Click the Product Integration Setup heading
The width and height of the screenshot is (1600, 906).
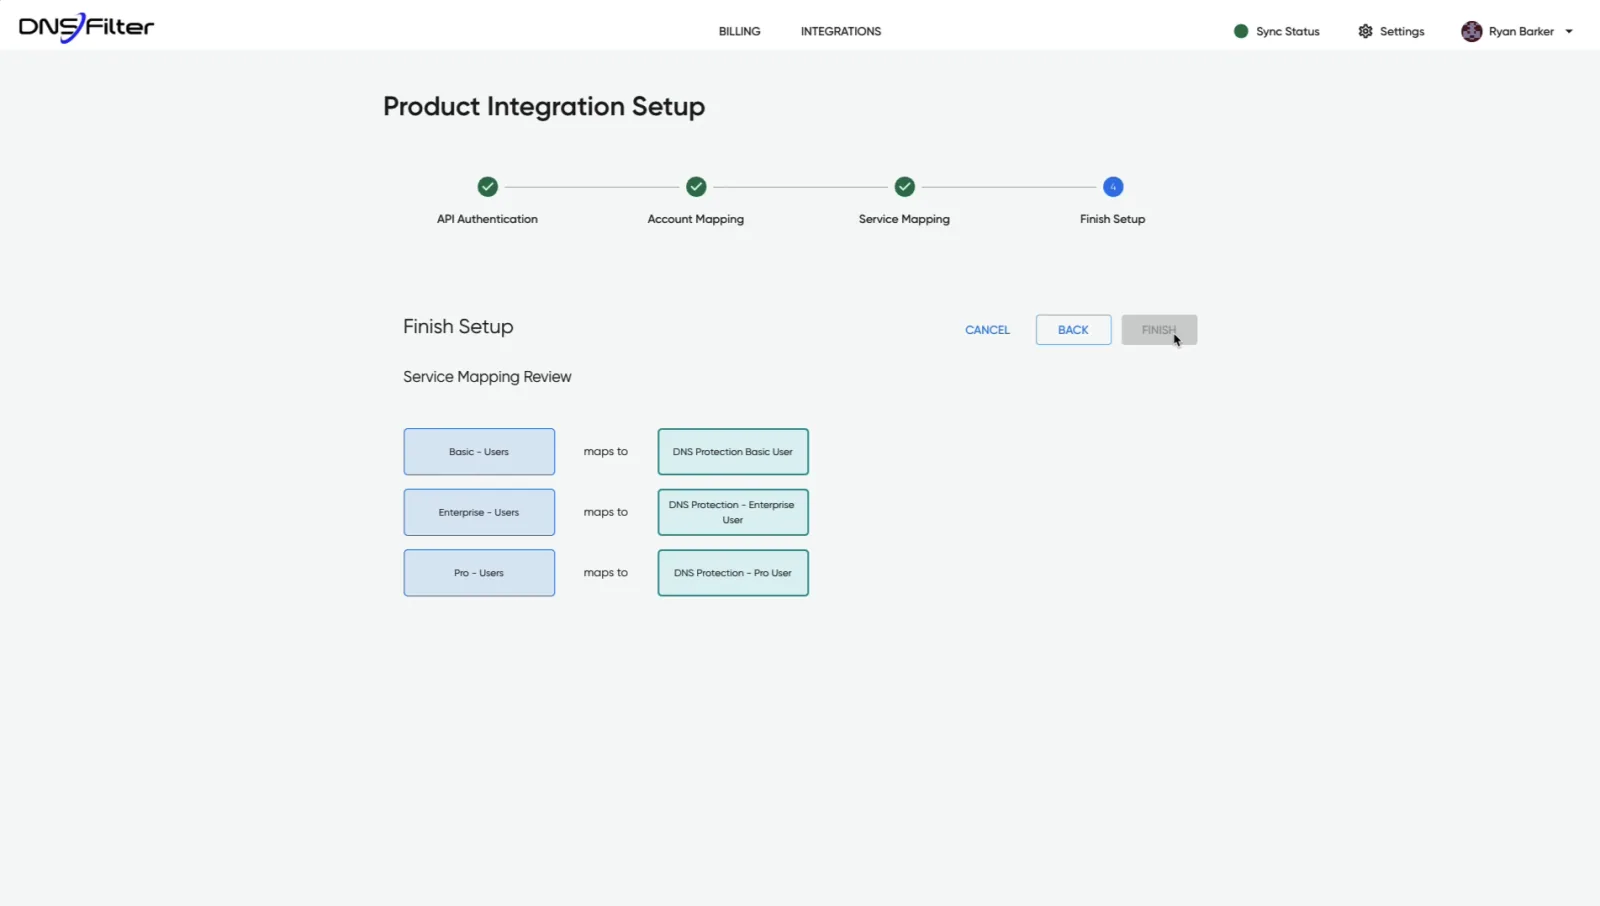pos(544,106)
